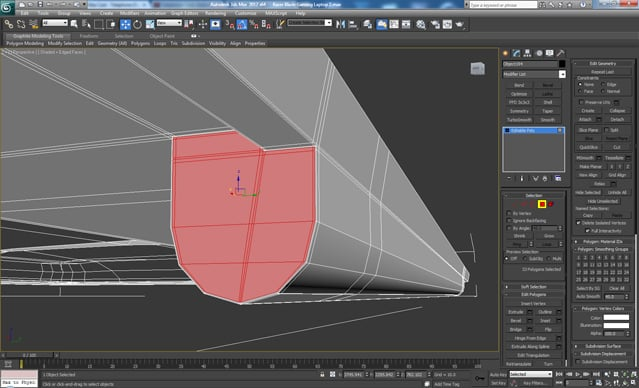Expand the Polygon: Material IDs rollout
Image resolution: width=639 pixels, height=388 pixels.
coord(603,242)
